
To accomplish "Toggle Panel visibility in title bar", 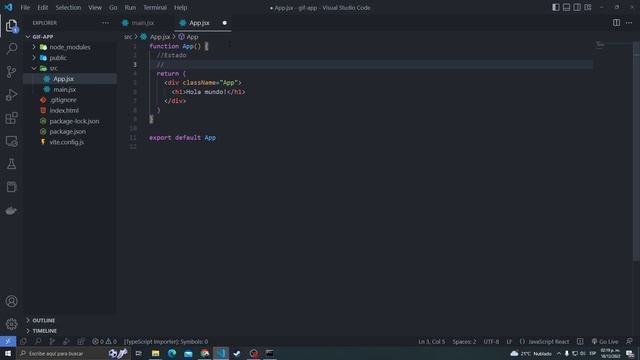I will 567,7.
